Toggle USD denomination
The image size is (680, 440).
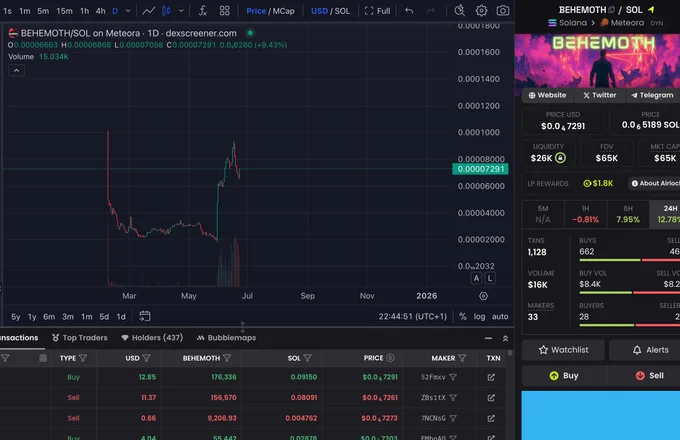(319, 11)
